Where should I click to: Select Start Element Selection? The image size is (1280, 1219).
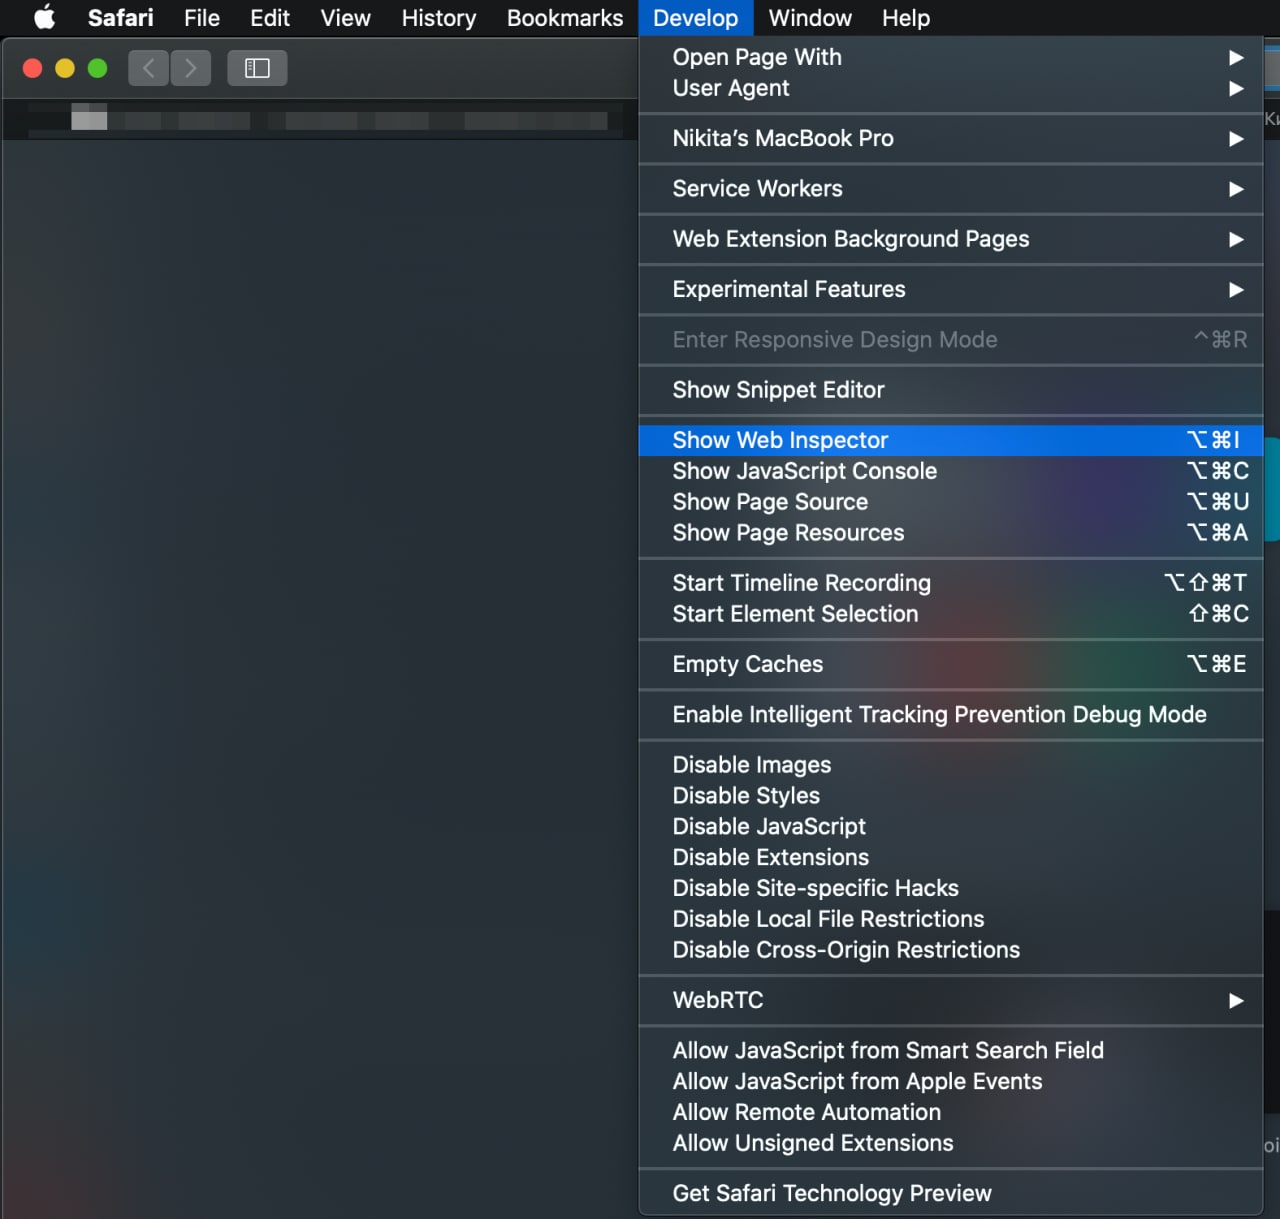click(951, 614)
